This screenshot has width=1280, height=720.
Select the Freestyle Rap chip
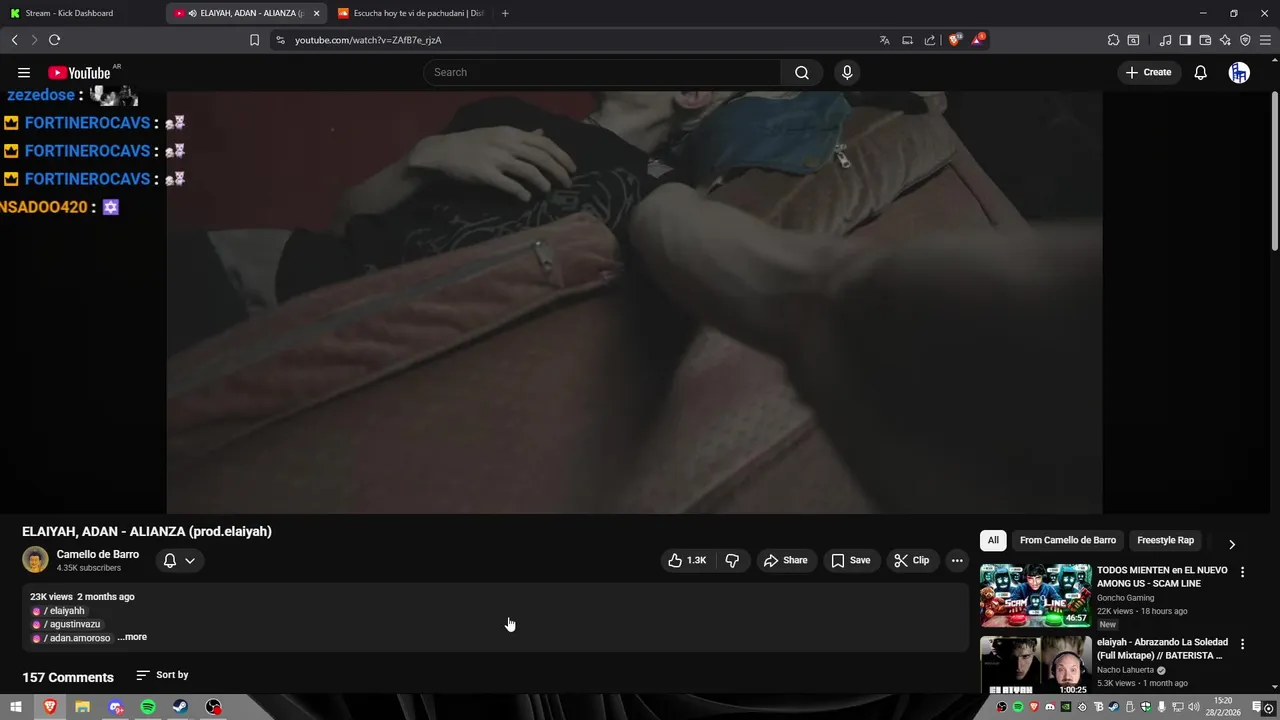click(x=1165, y=540)
